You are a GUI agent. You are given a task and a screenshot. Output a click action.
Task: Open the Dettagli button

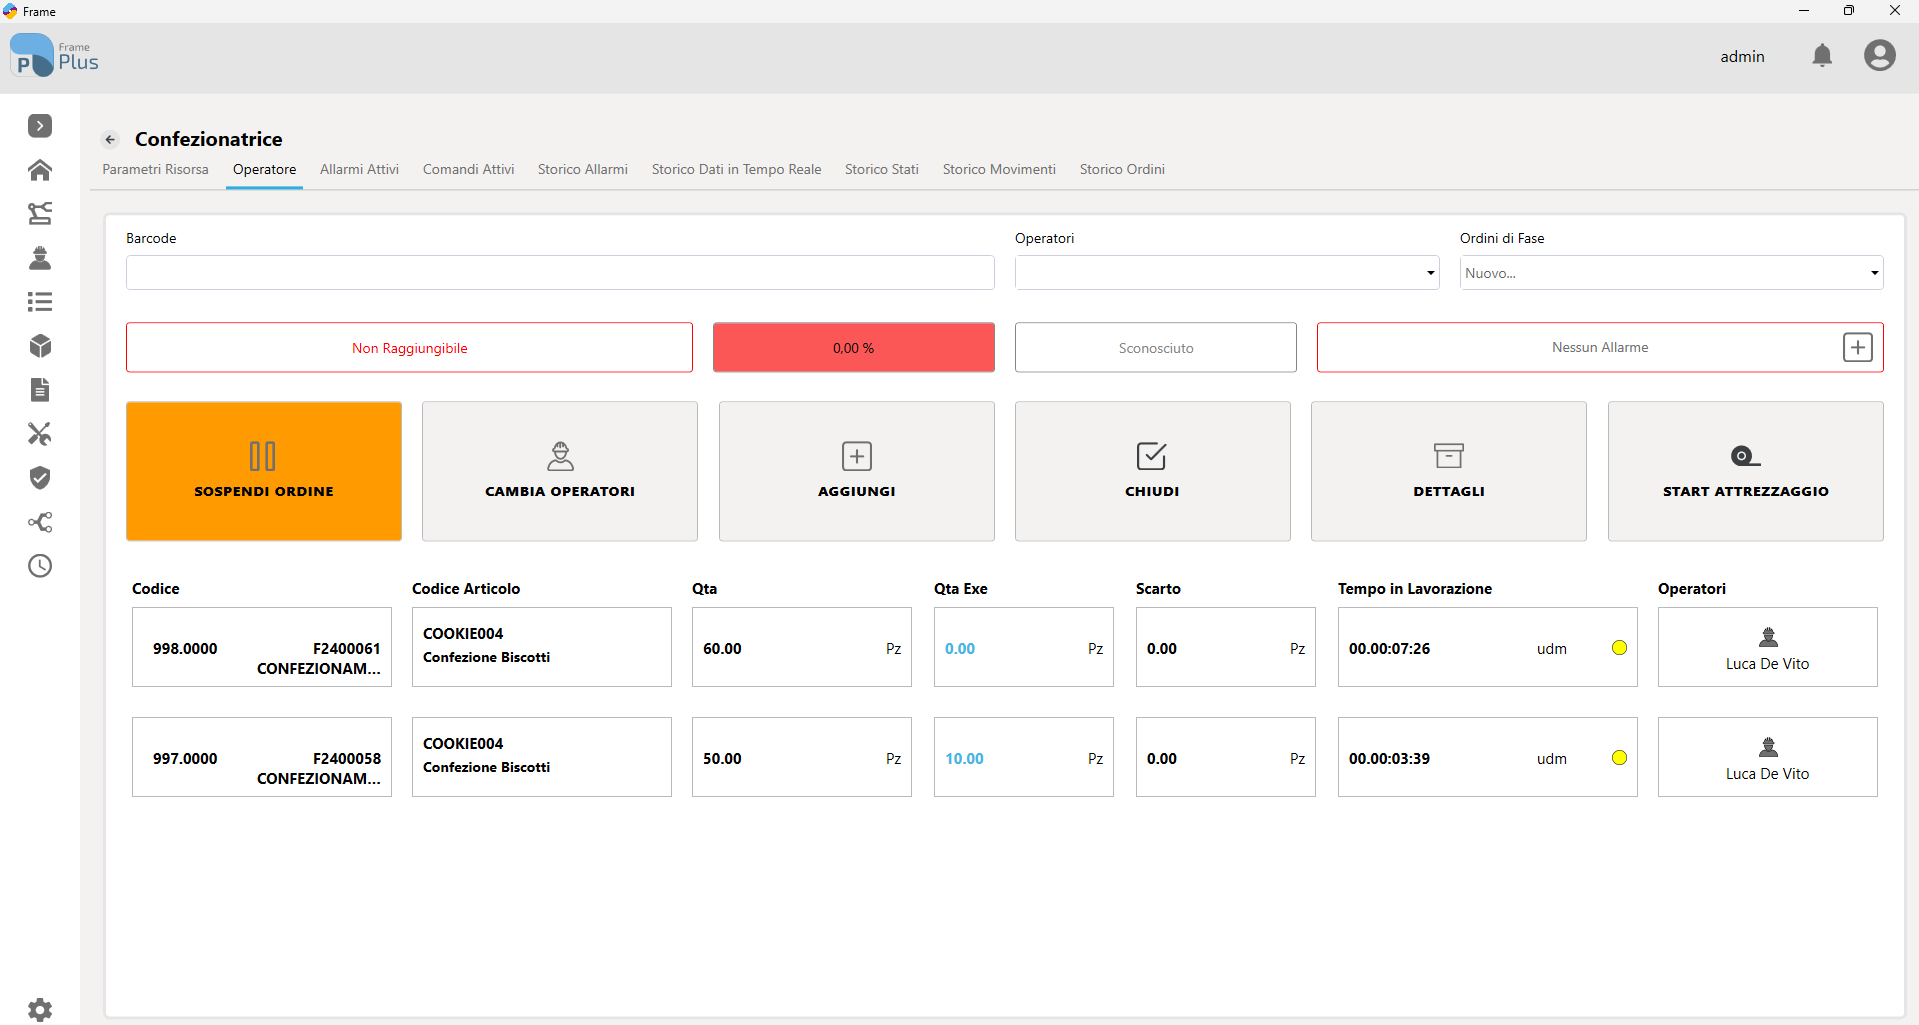click(1449, 471)
